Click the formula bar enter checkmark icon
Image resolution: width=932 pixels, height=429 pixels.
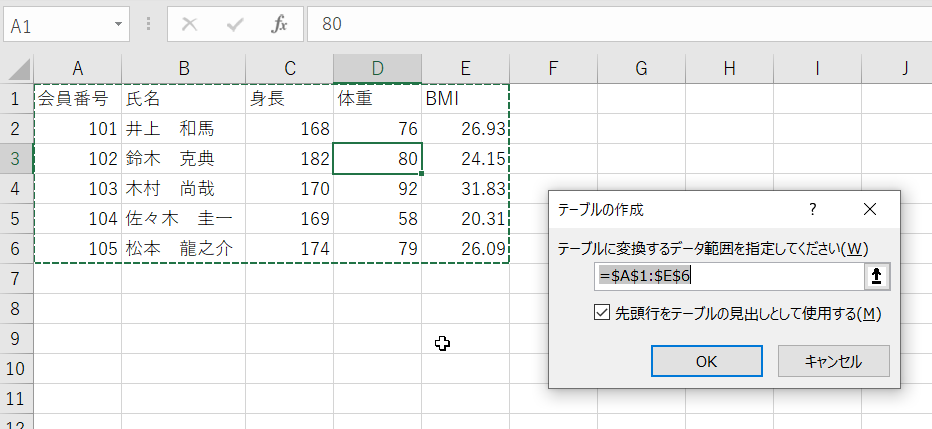click(235, 24)
